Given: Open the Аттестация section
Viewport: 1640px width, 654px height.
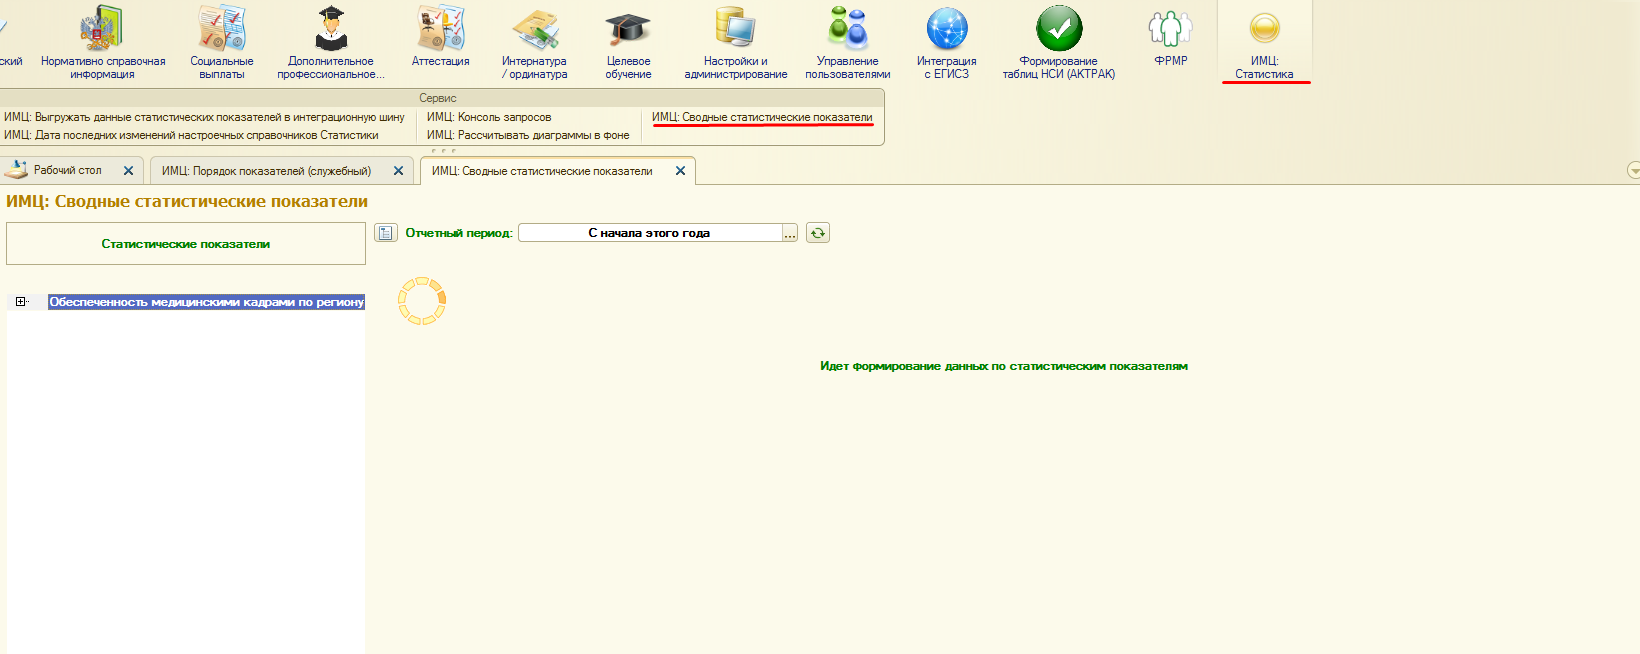Looking at the screenshot, I should coord(440,40).
